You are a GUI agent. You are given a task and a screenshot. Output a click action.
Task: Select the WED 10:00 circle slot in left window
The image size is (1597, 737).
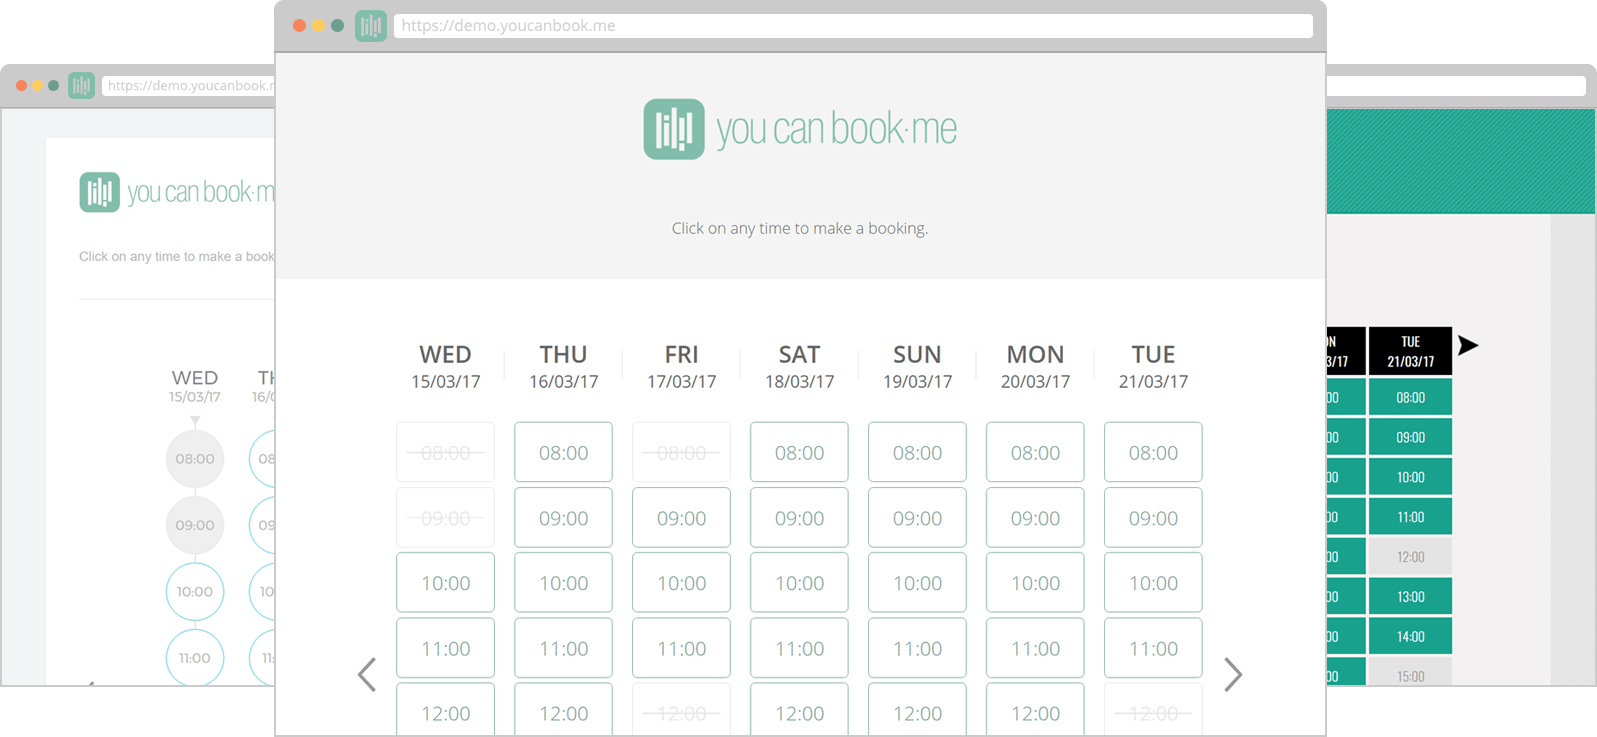click(195, 592)
